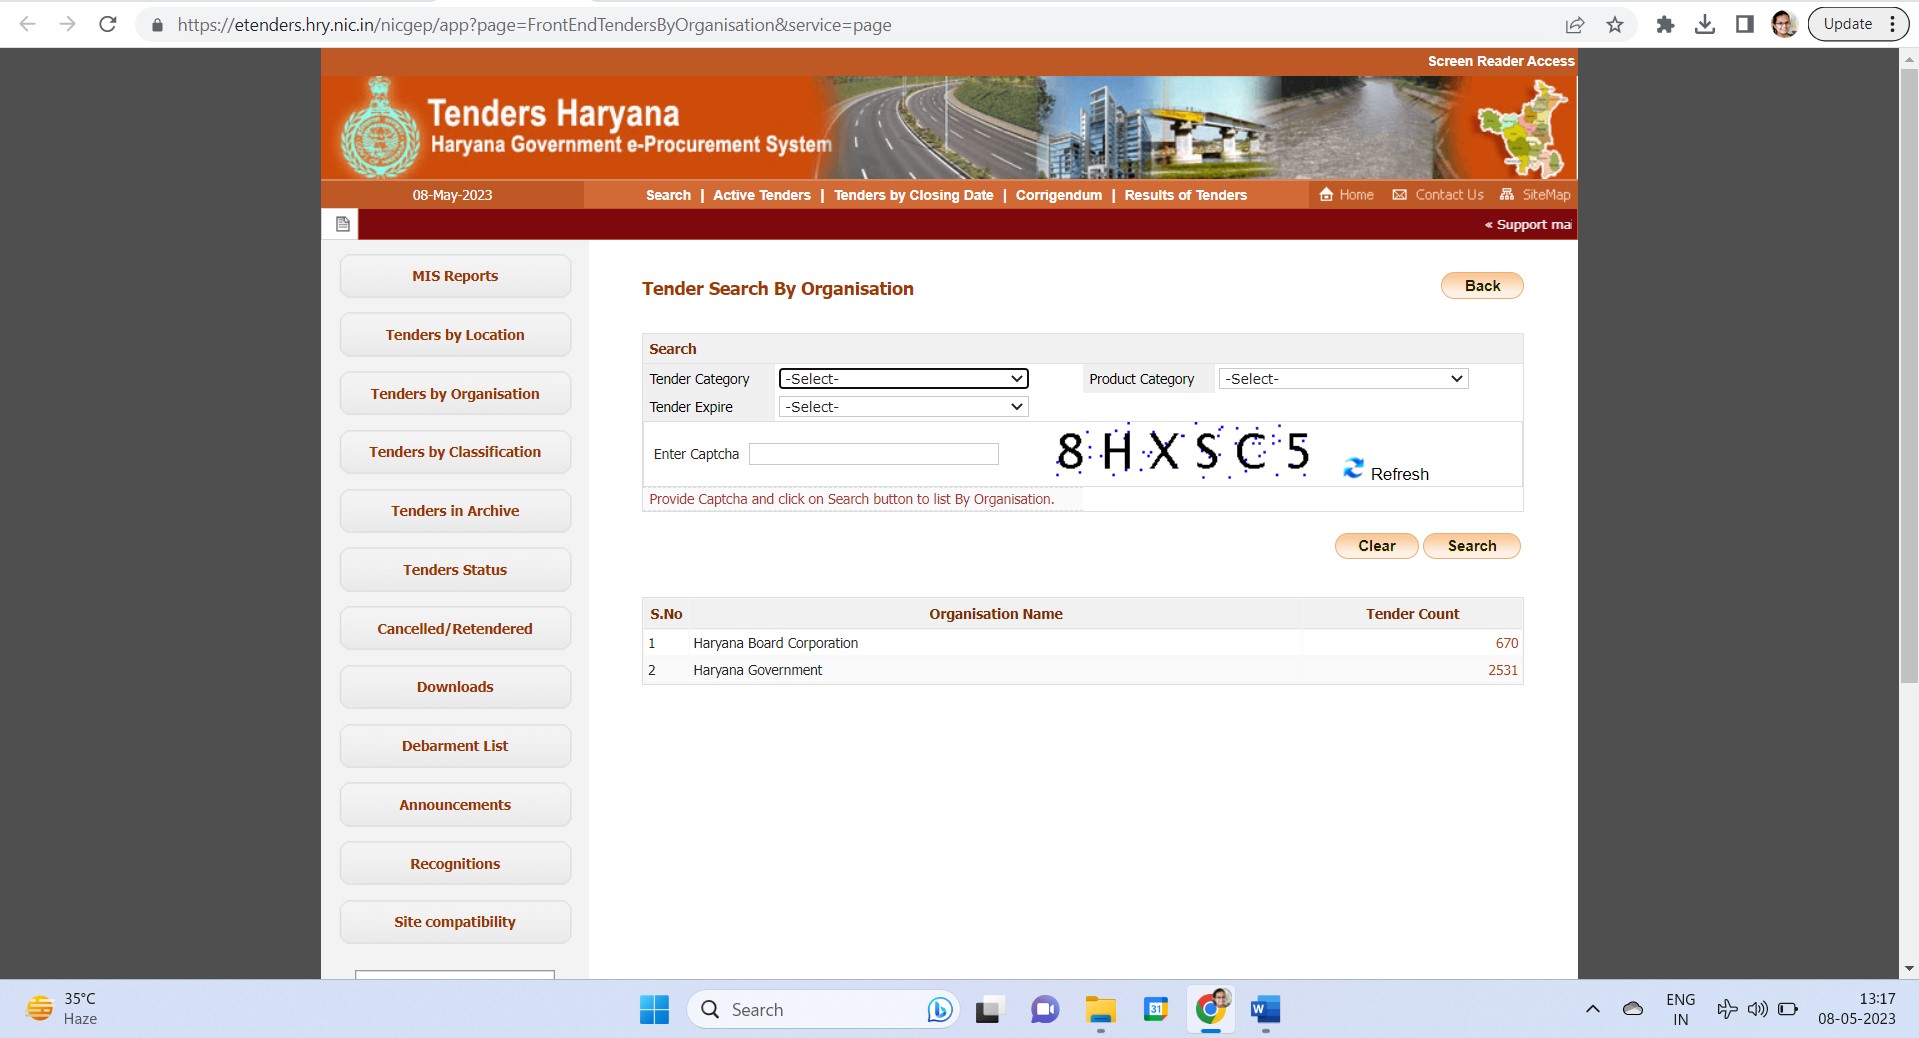Click the document icon below date
1919x1038 pixels.
click(x=342, y=224)
